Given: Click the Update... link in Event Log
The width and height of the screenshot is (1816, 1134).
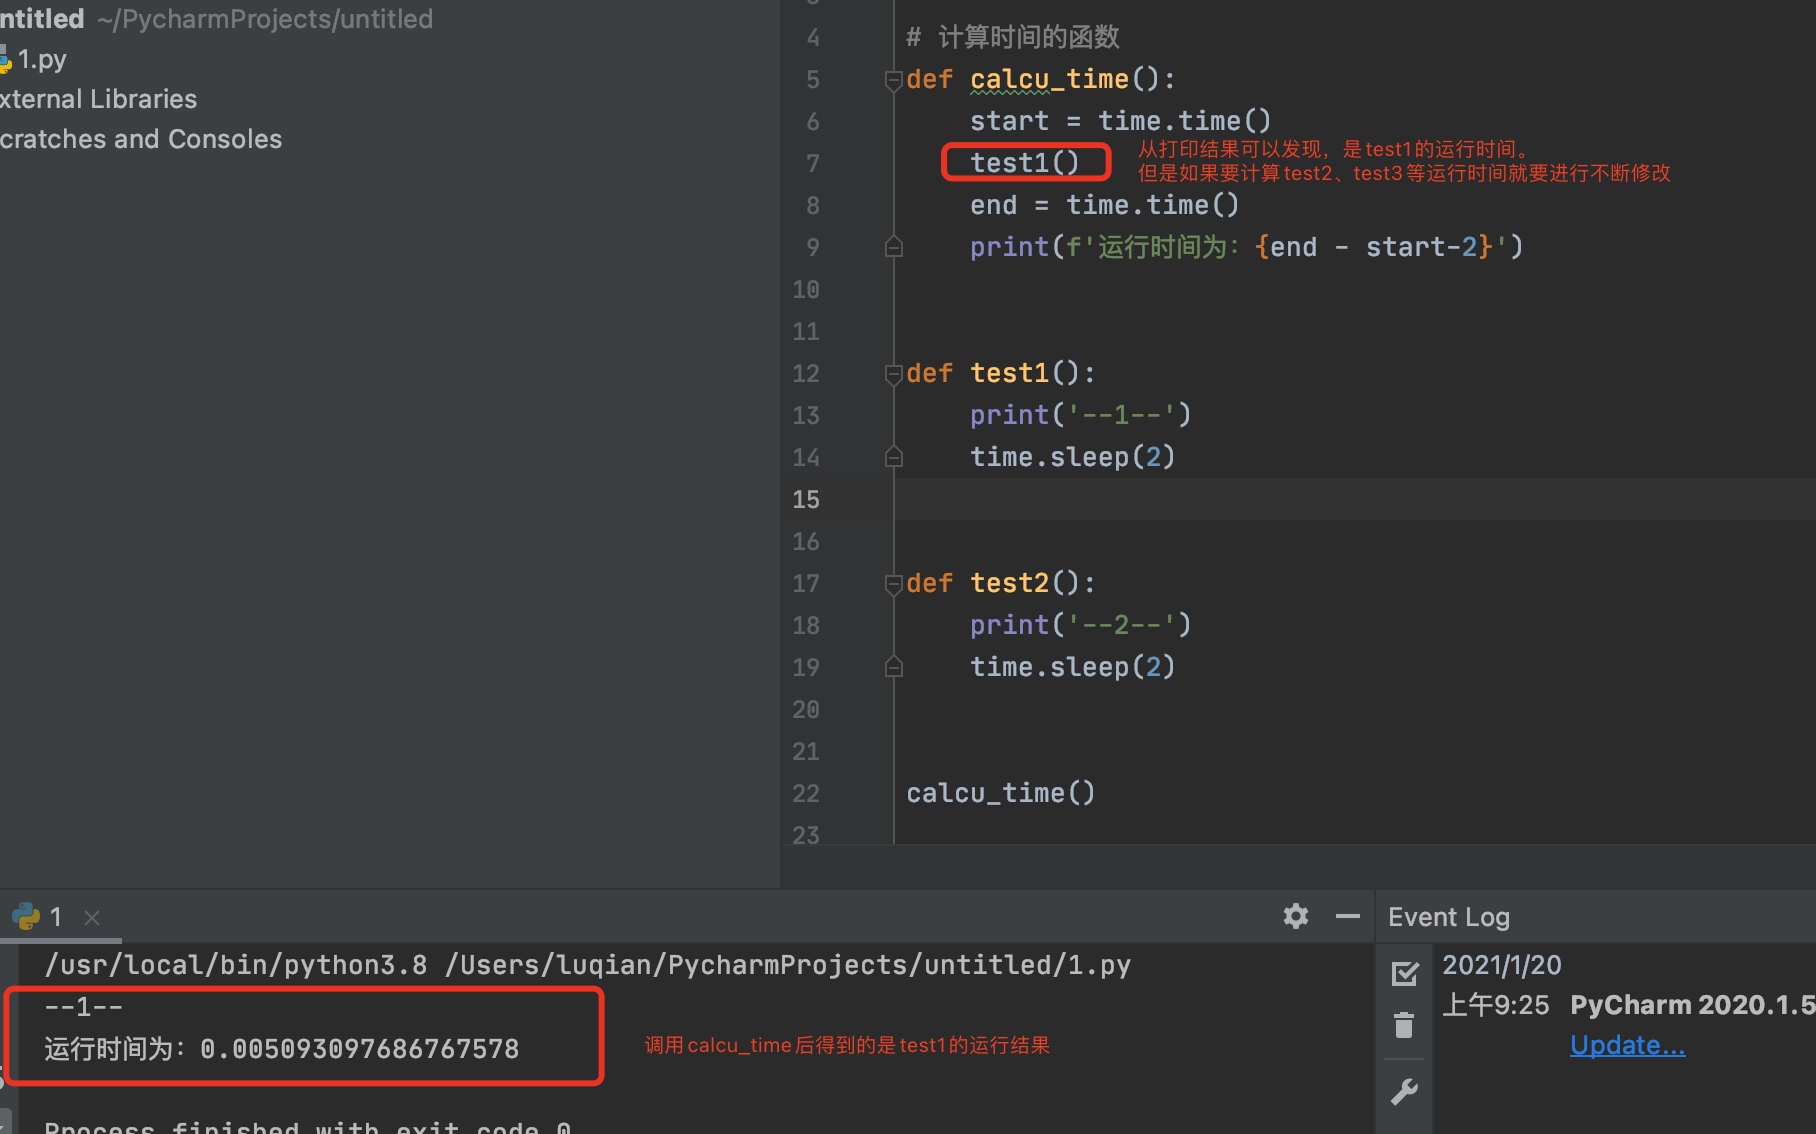Looking at the screenshot, I should 1627,1045.
